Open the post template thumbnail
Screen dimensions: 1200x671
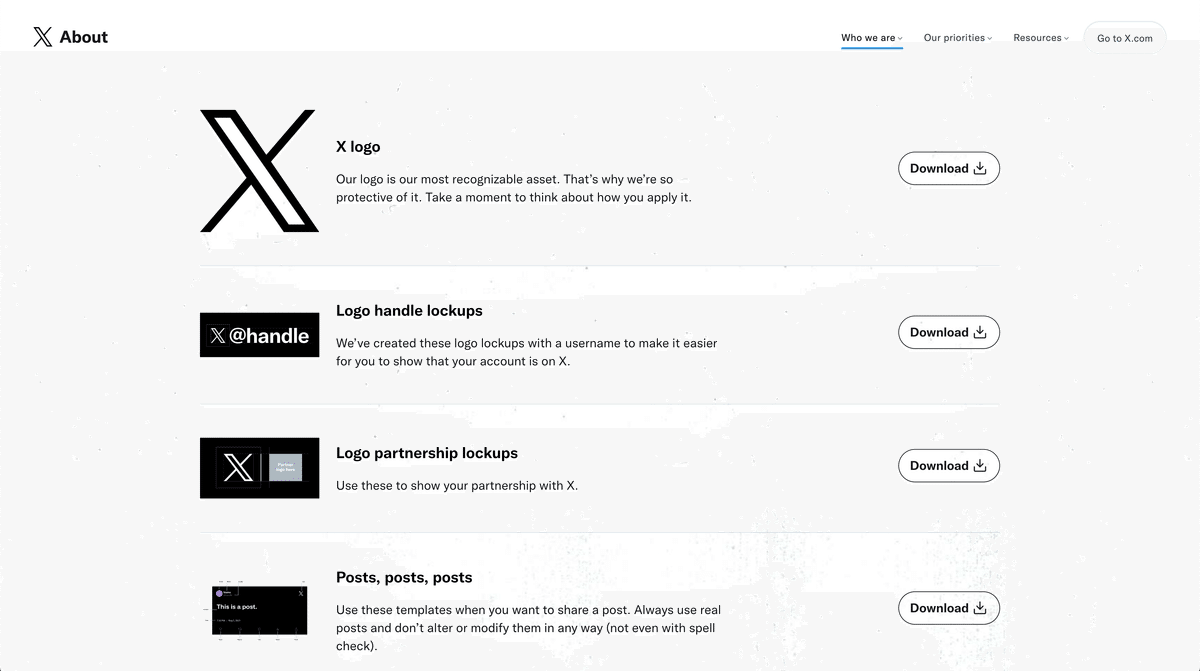pyautogui.click(x=259, y=610)
